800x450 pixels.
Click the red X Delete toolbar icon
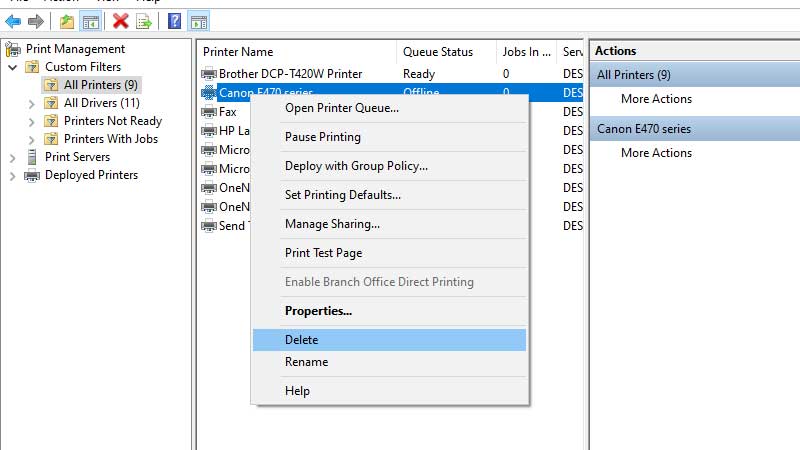click(120, 21)
